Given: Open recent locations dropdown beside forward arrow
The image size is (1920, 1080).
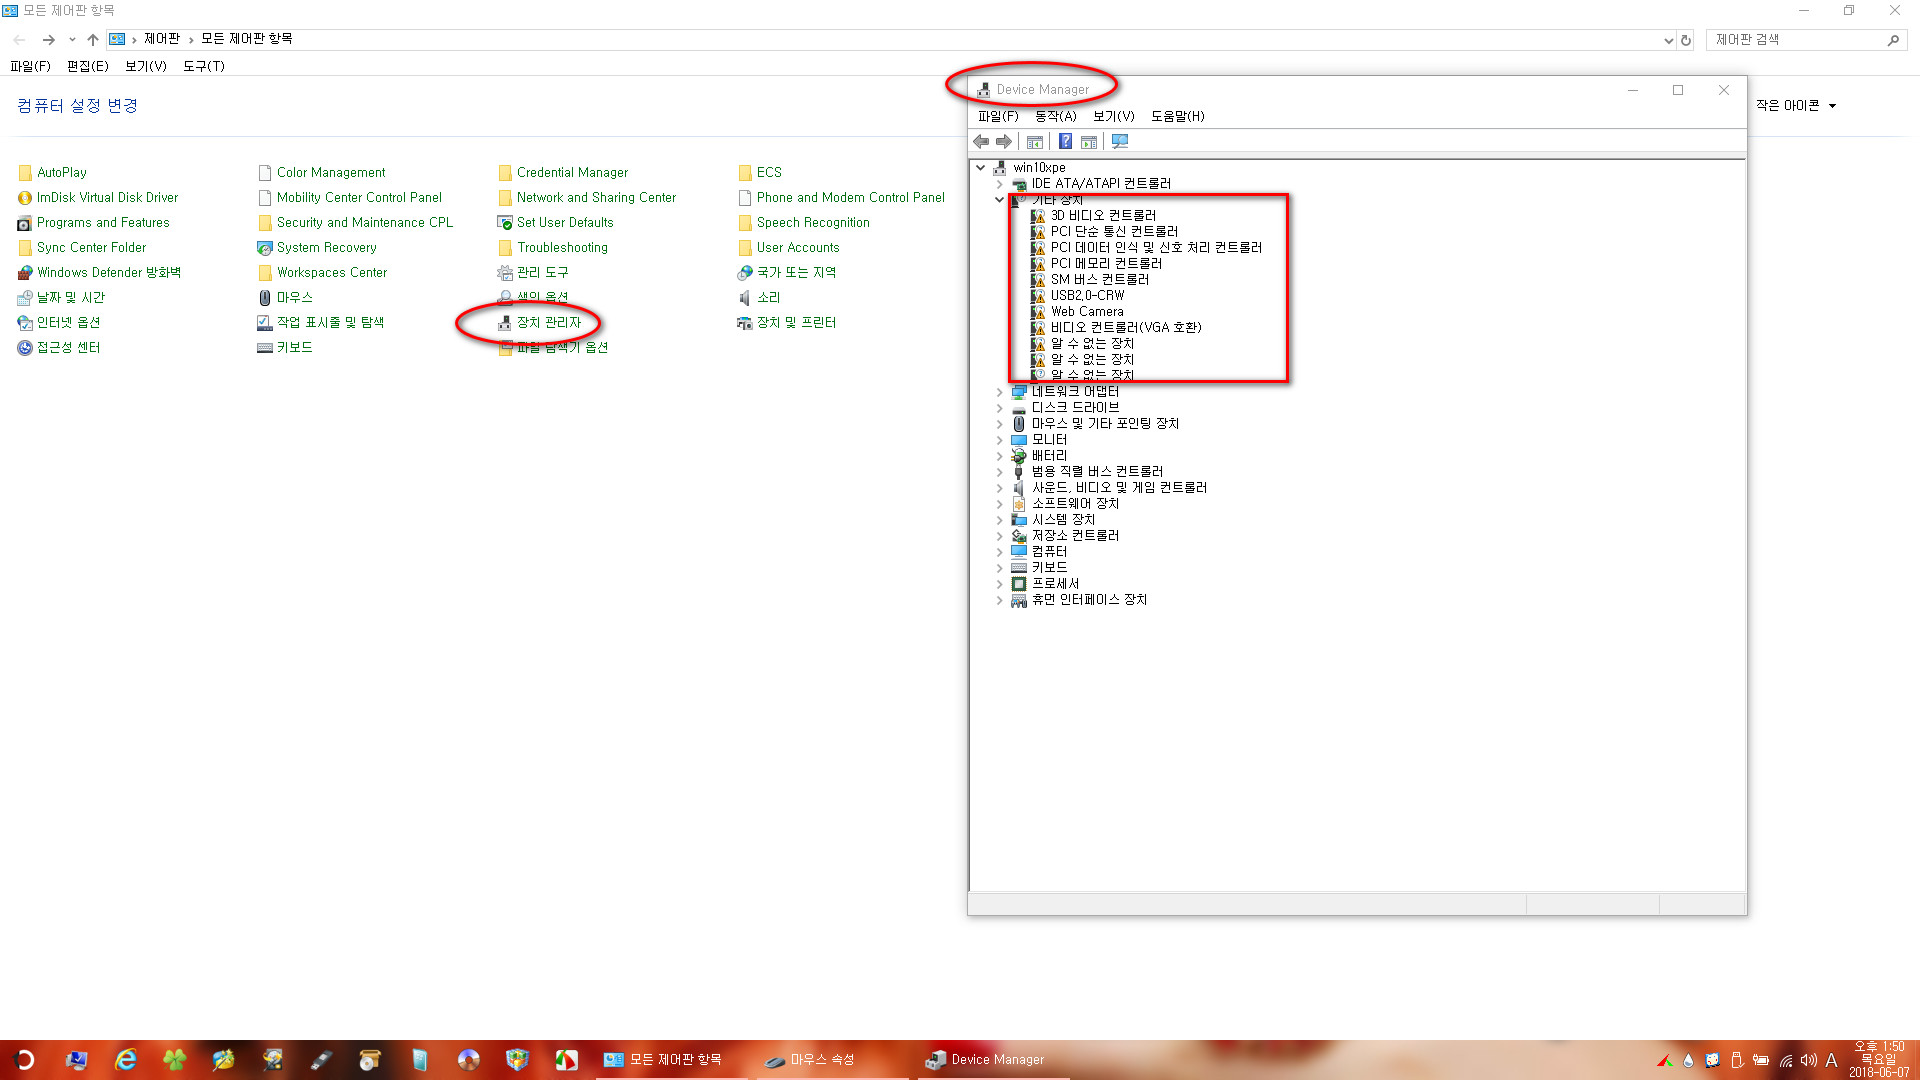Looking at the screenshot, I should (x=72, y=40).
